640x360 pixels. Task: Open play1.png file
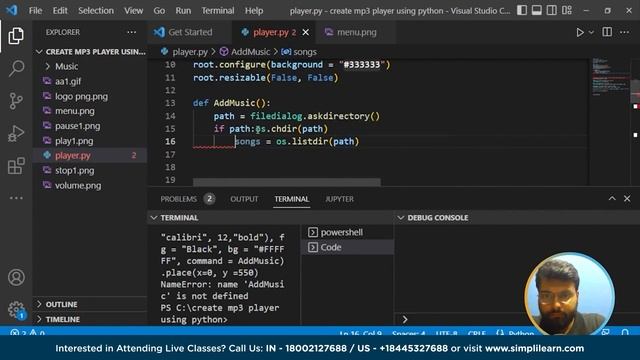90,141
